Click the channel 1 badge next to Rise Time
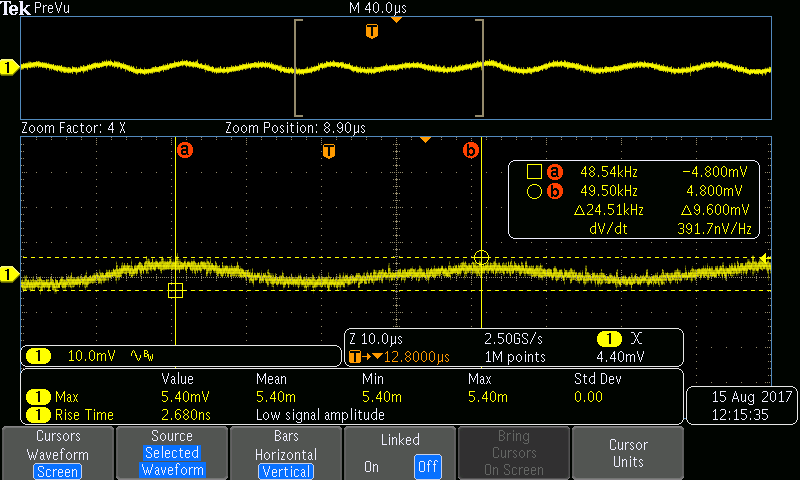This screenshot has height=480, width=800. (38, 415)
